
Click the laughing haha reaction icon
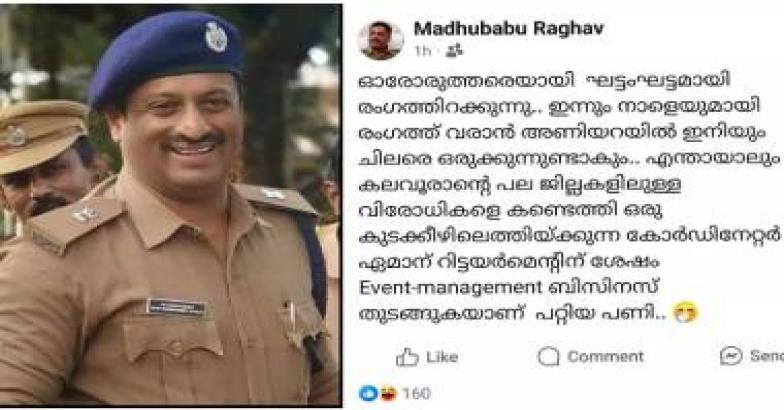pos(388,394)
